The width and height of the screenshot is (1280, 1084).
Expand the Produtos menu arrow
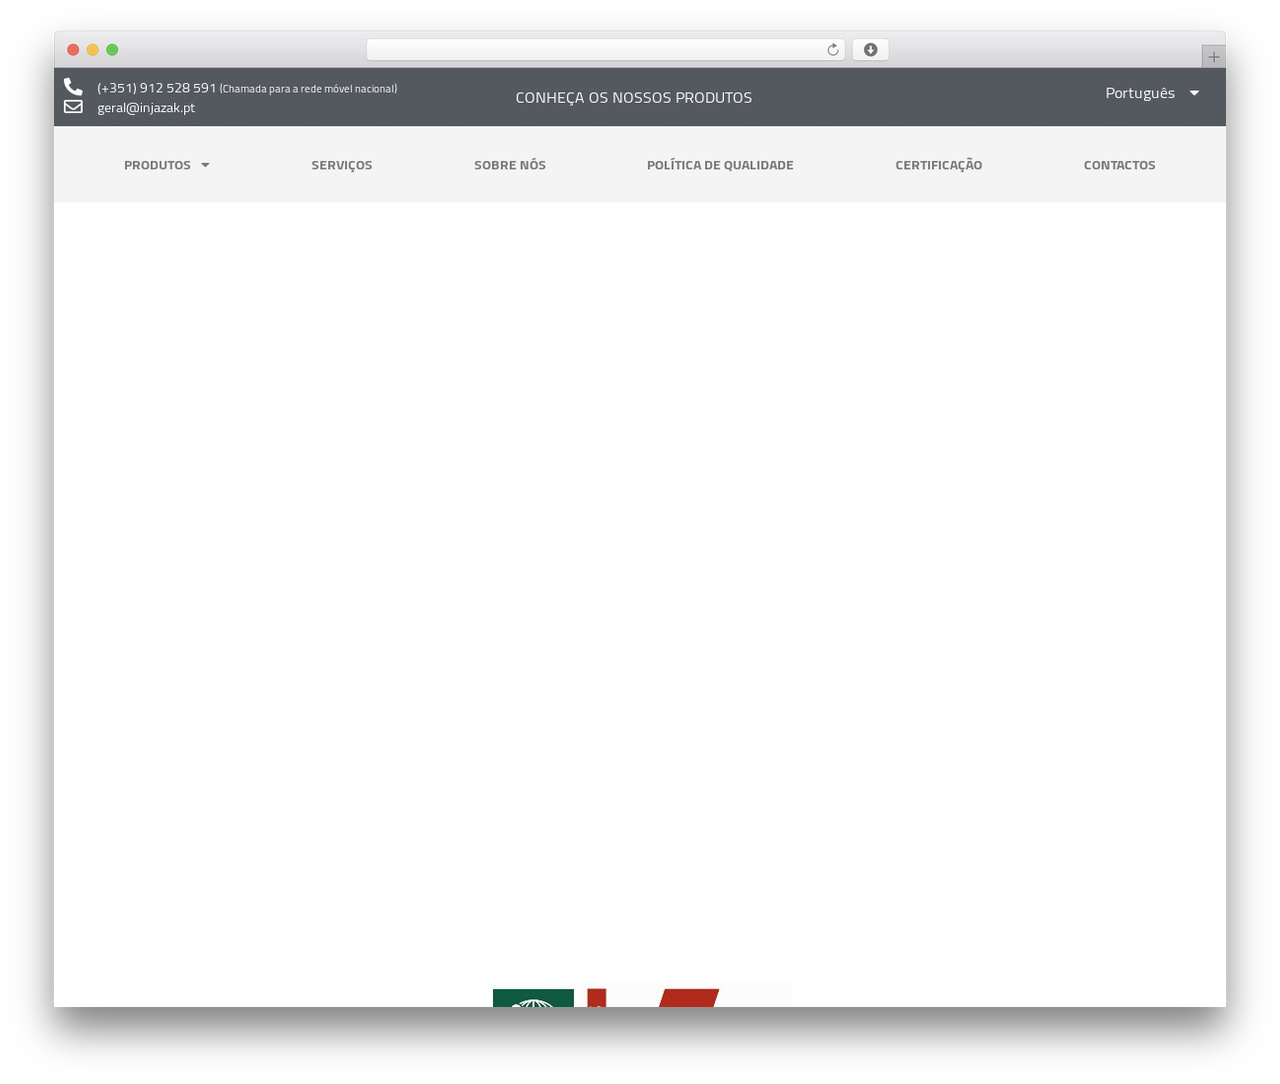tap(205, 165)
